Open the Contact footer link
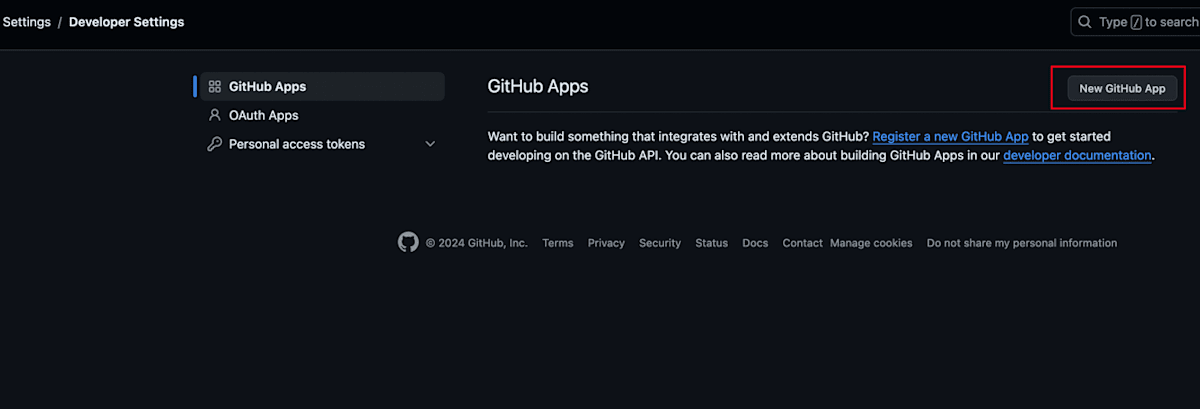 point(803,243)
